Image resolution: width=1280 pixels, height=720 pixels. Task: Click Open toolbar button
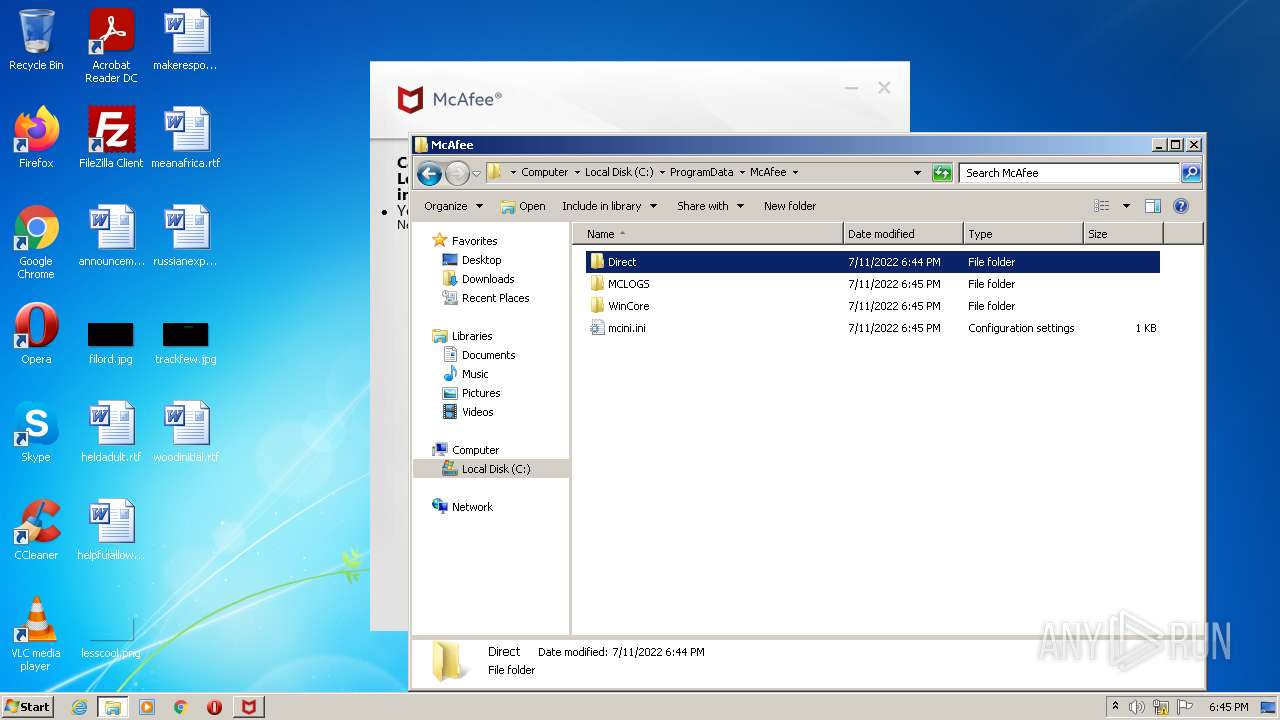click(523, 206)
